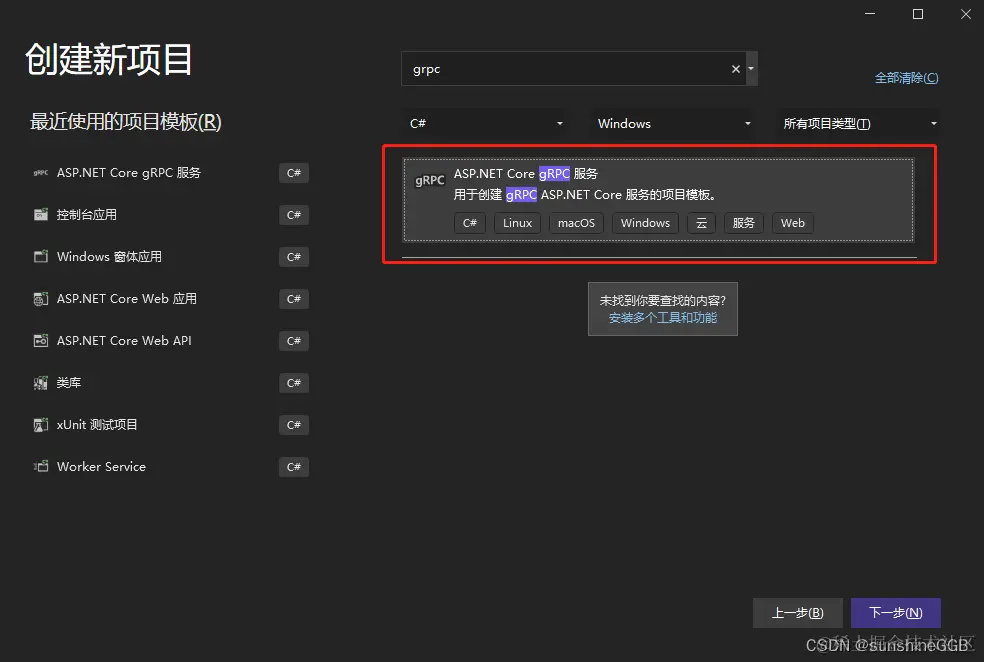Maximize the dialog window
This screenshot has height=662, width=984.
pos(917,14)
